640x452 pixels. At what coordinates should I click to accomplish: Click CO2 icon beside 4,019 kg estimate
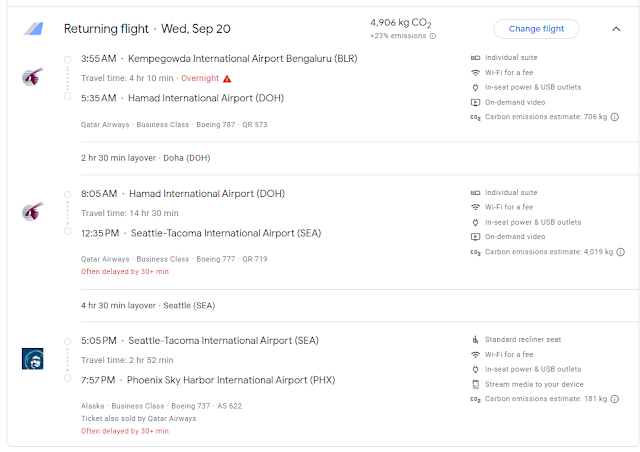(x=475, y=252)
